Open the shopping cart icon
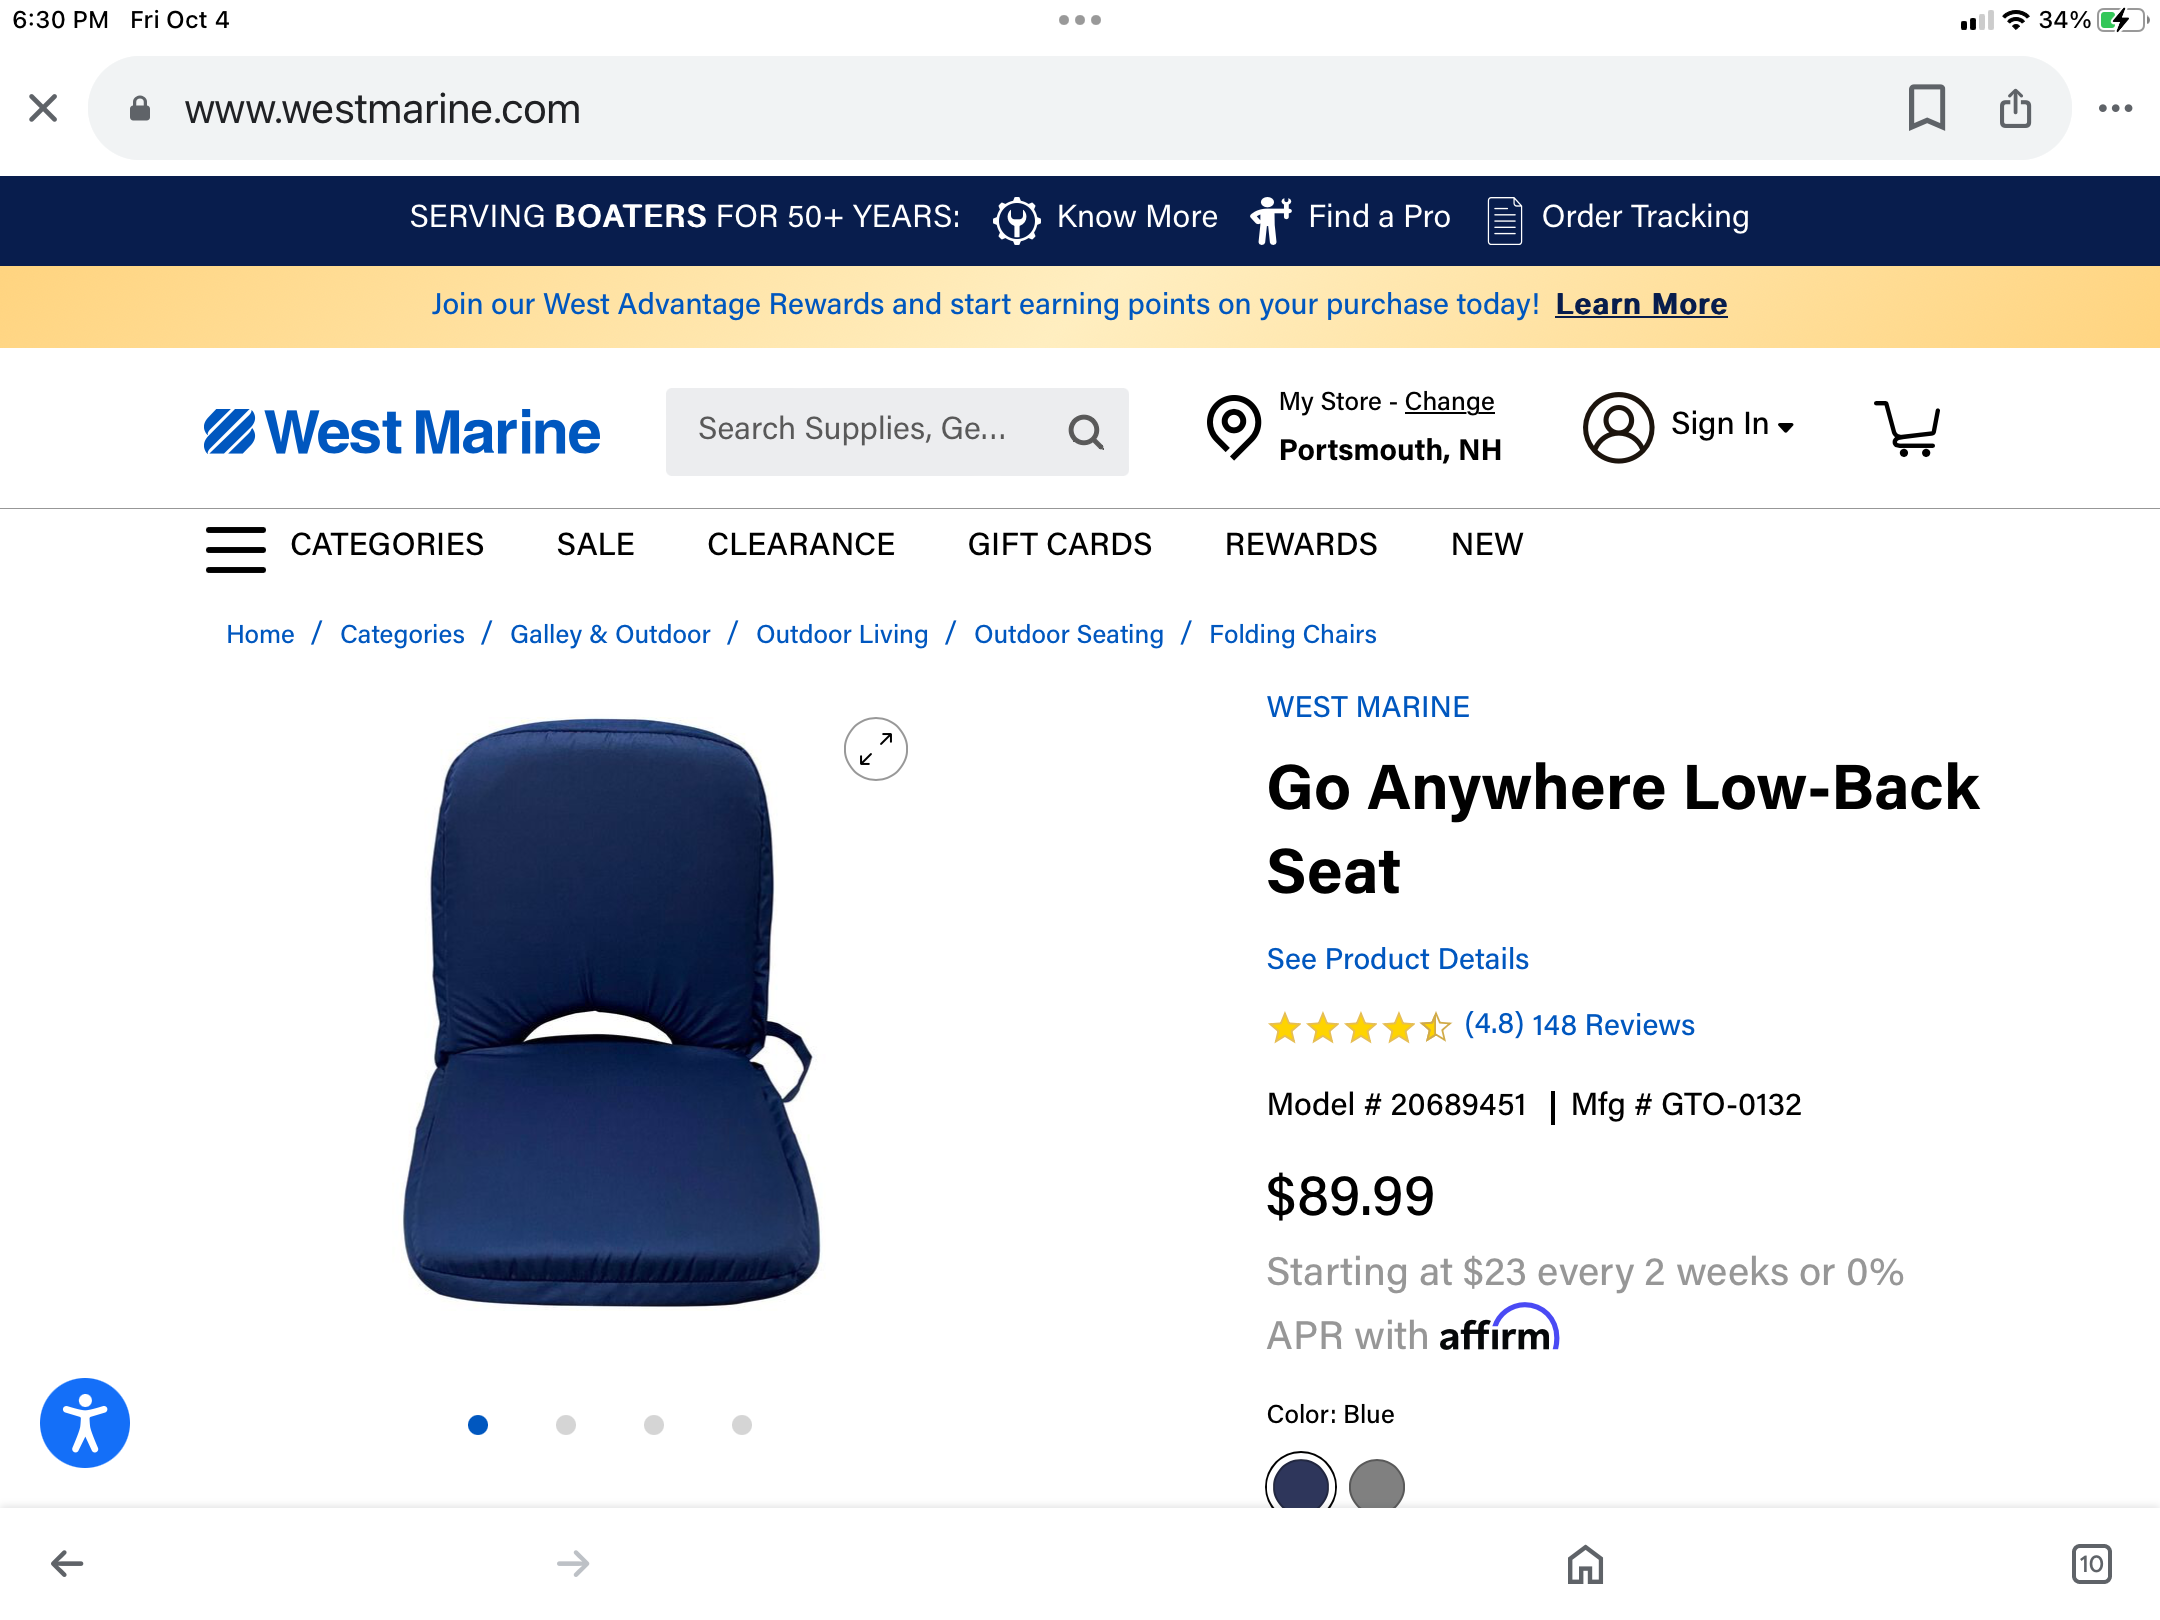Viewport: 2160px width, 1620px height. pos(1908,429)
